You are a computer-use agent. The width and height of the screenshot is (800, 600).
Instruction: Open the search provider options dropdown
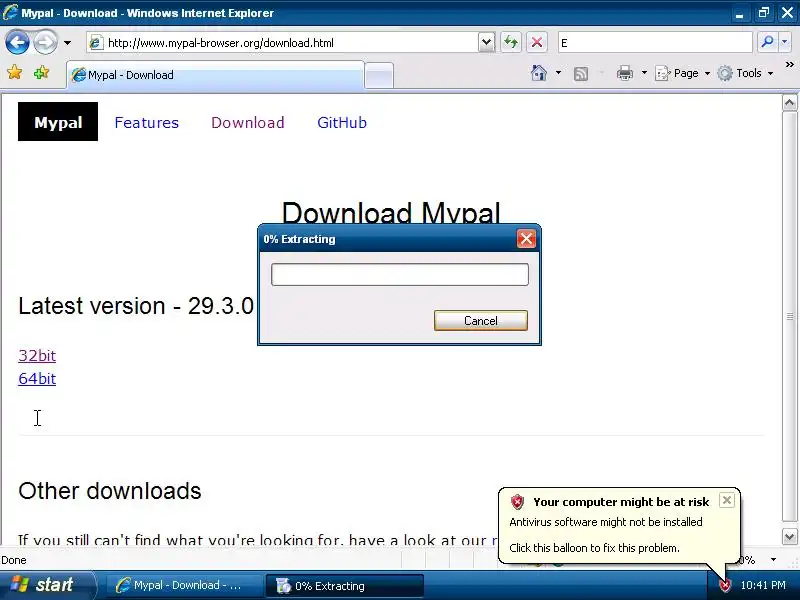(785, 42)
